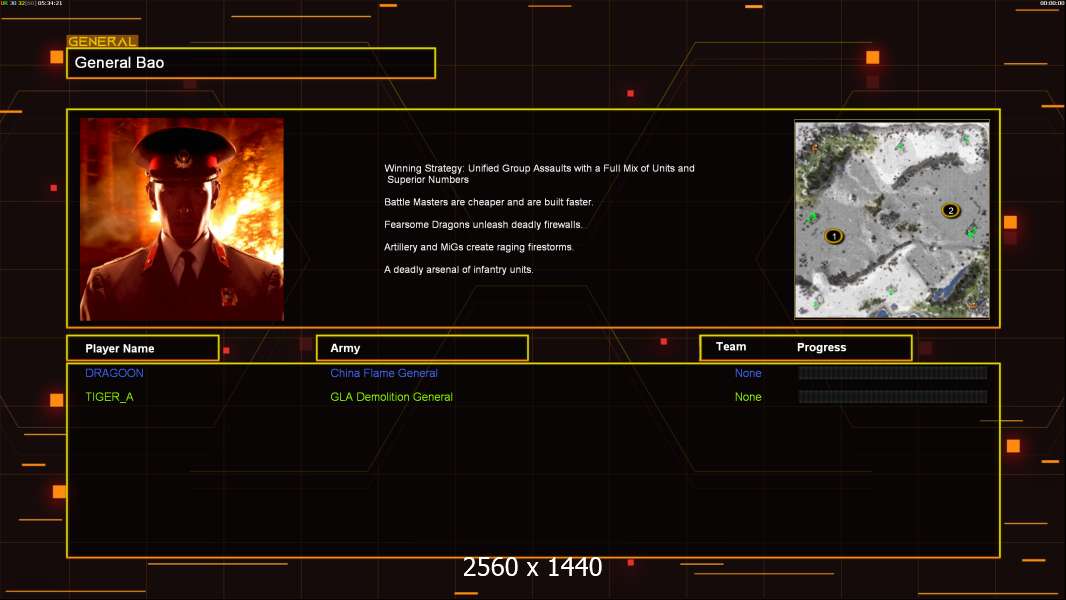This screenshot has height=600, width=1066.
Task: Click the FPS timer overlay in top-left corner
Action: [x=32, y=4]
